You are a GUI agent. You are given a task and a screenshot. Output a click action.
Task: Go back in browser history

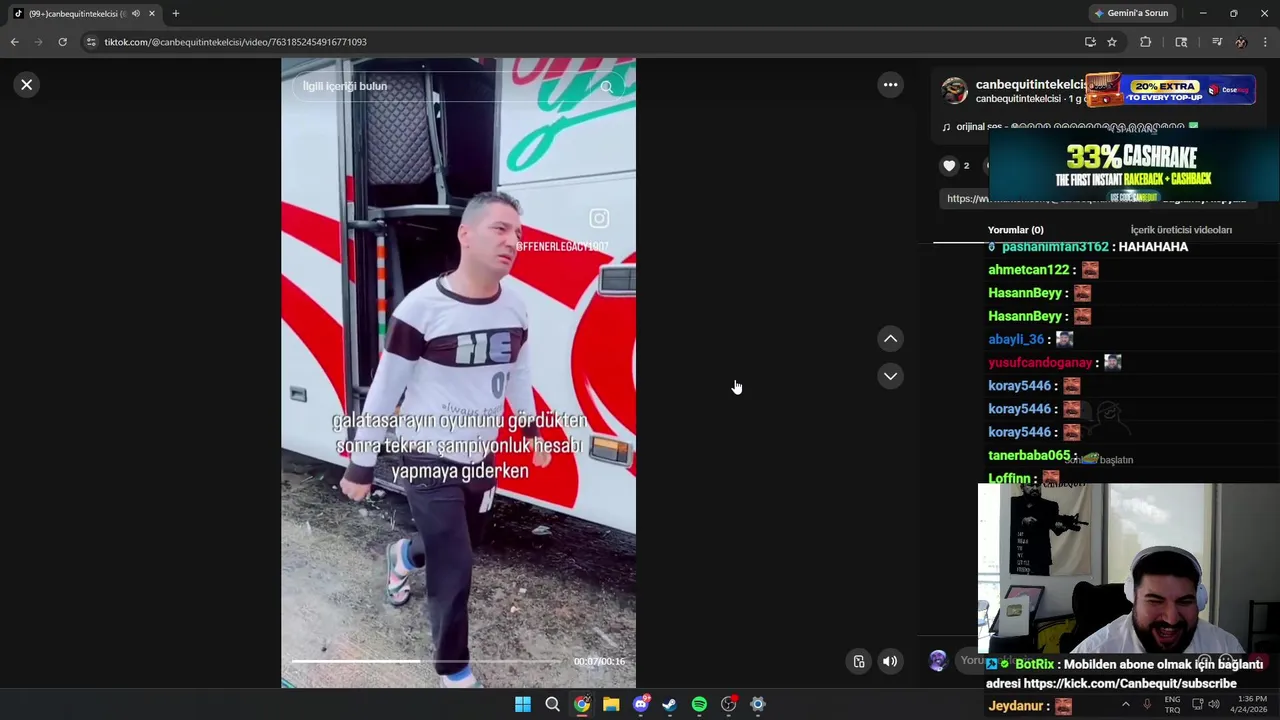14,42
